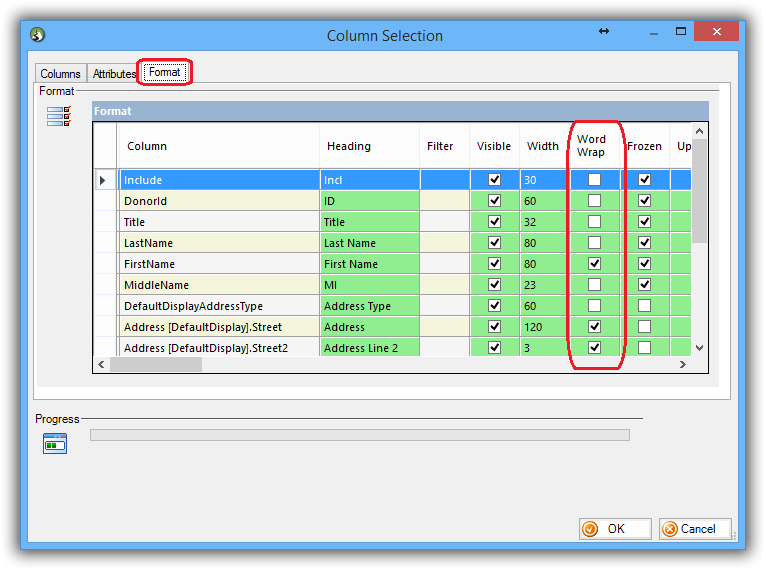
Task: Select the Format tab
Action: click(165, 72)
